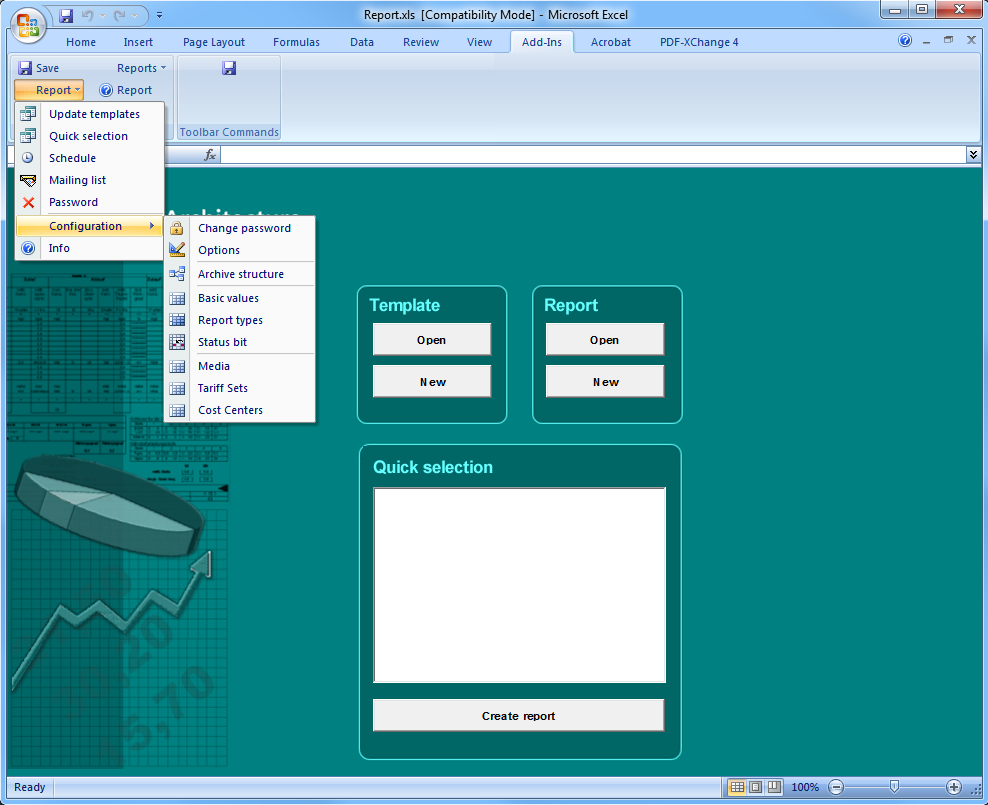Image resolution: width=988 pixels, height=805 pixels.
Task: Click the New button under Template
Action: pyautogui.click(x=432, y=382)
